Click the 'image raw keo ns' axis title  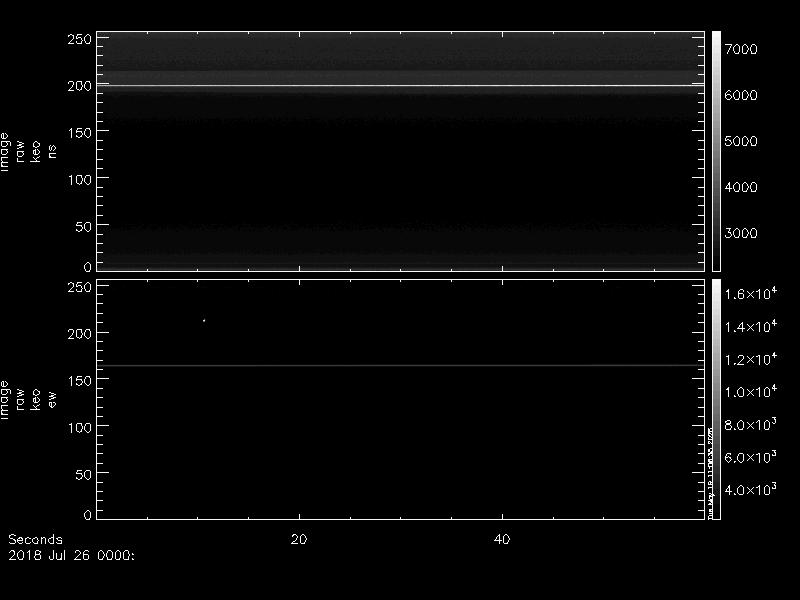click(28, 152)
